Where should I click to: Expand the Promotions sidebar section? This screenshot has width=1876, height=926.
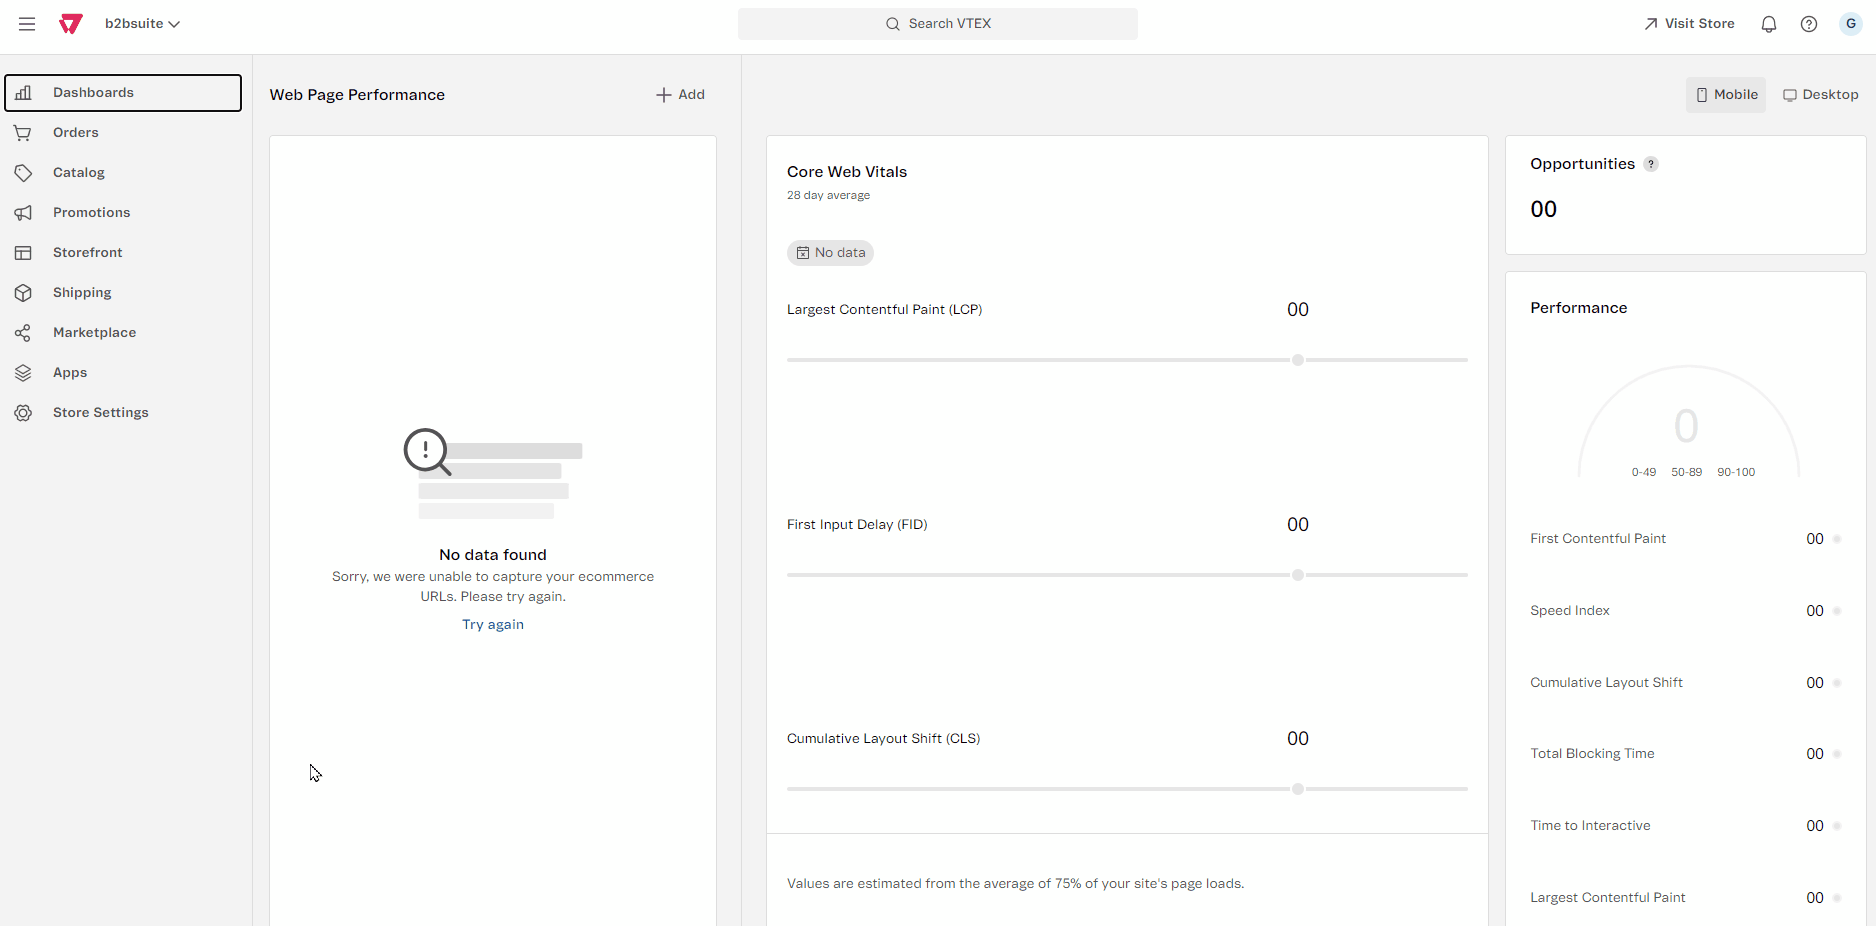point(91,213)
